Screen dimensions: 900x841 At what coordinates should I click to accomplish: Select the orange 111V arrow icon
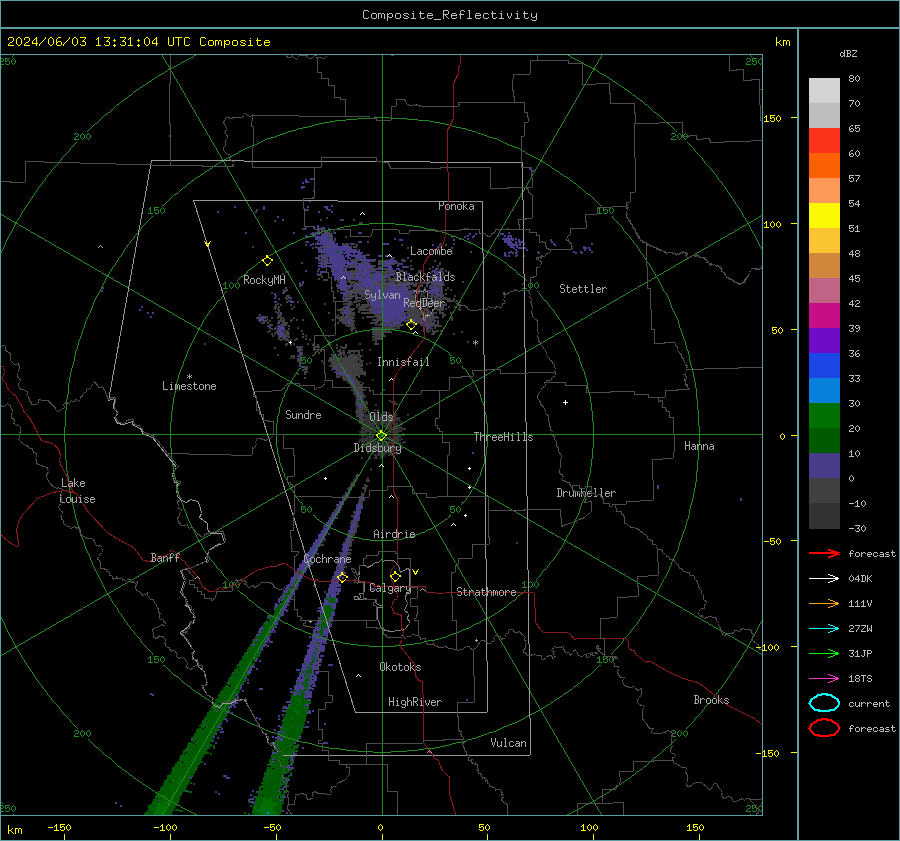click(x=824, y=603)
